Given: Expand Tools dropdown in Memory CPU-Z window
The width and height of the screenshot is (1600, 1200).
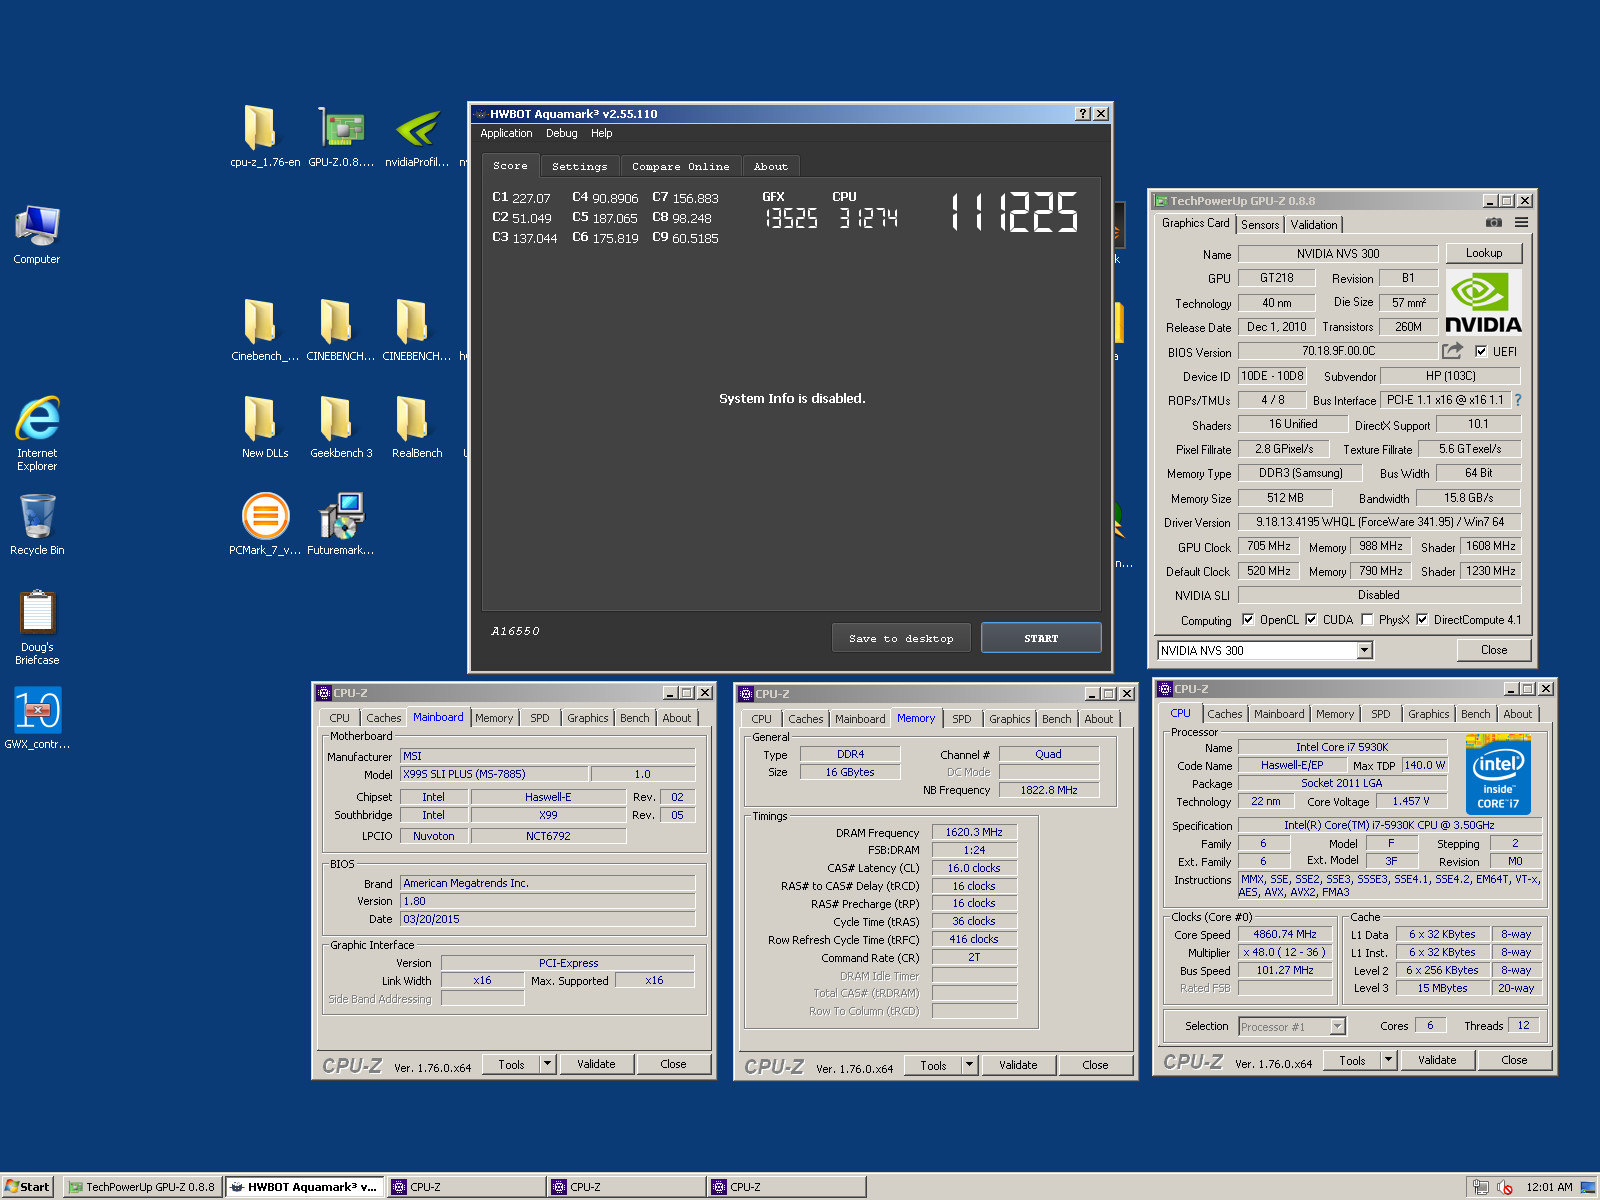Looking at the screenshot, I should coord(970,1065).
